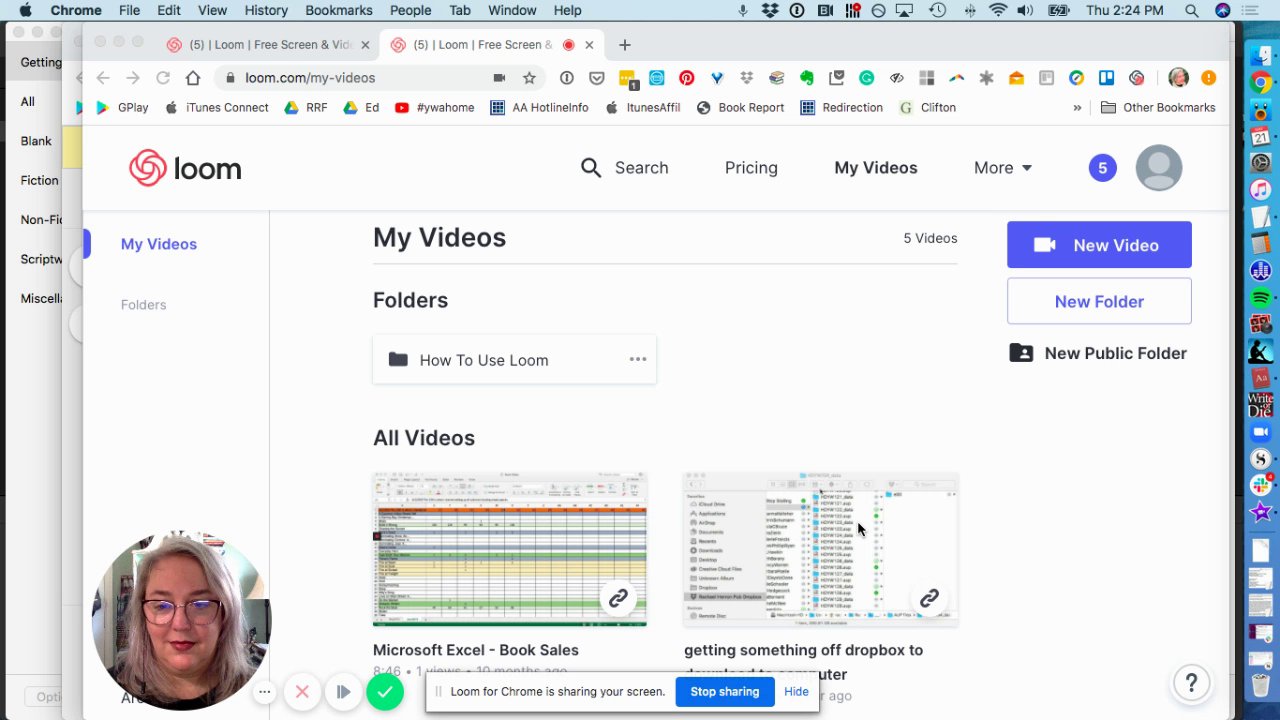Open the Chrome profile picture menu
The width and height of the screenshot is (1280, 720).
pyautogui.click(x=1178, y=78)
